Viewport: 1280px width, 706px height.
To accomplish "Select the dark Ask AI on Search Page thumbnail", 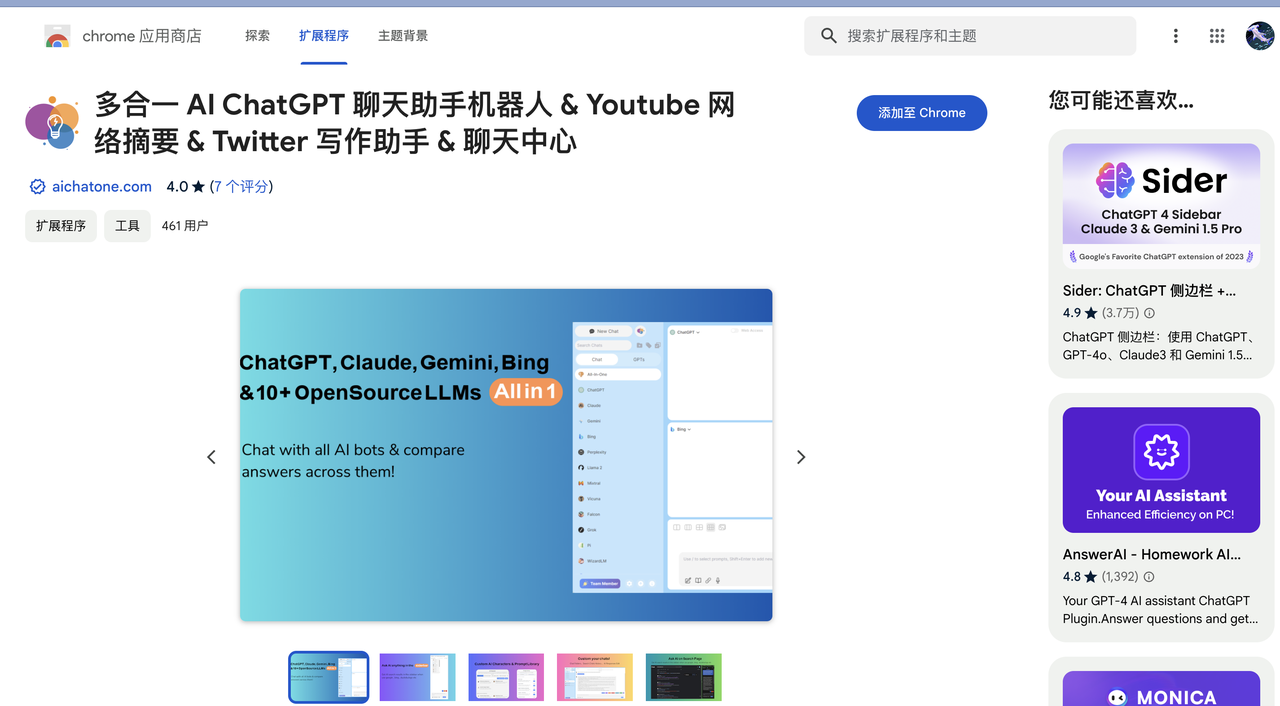I will (x=684, y=677).
